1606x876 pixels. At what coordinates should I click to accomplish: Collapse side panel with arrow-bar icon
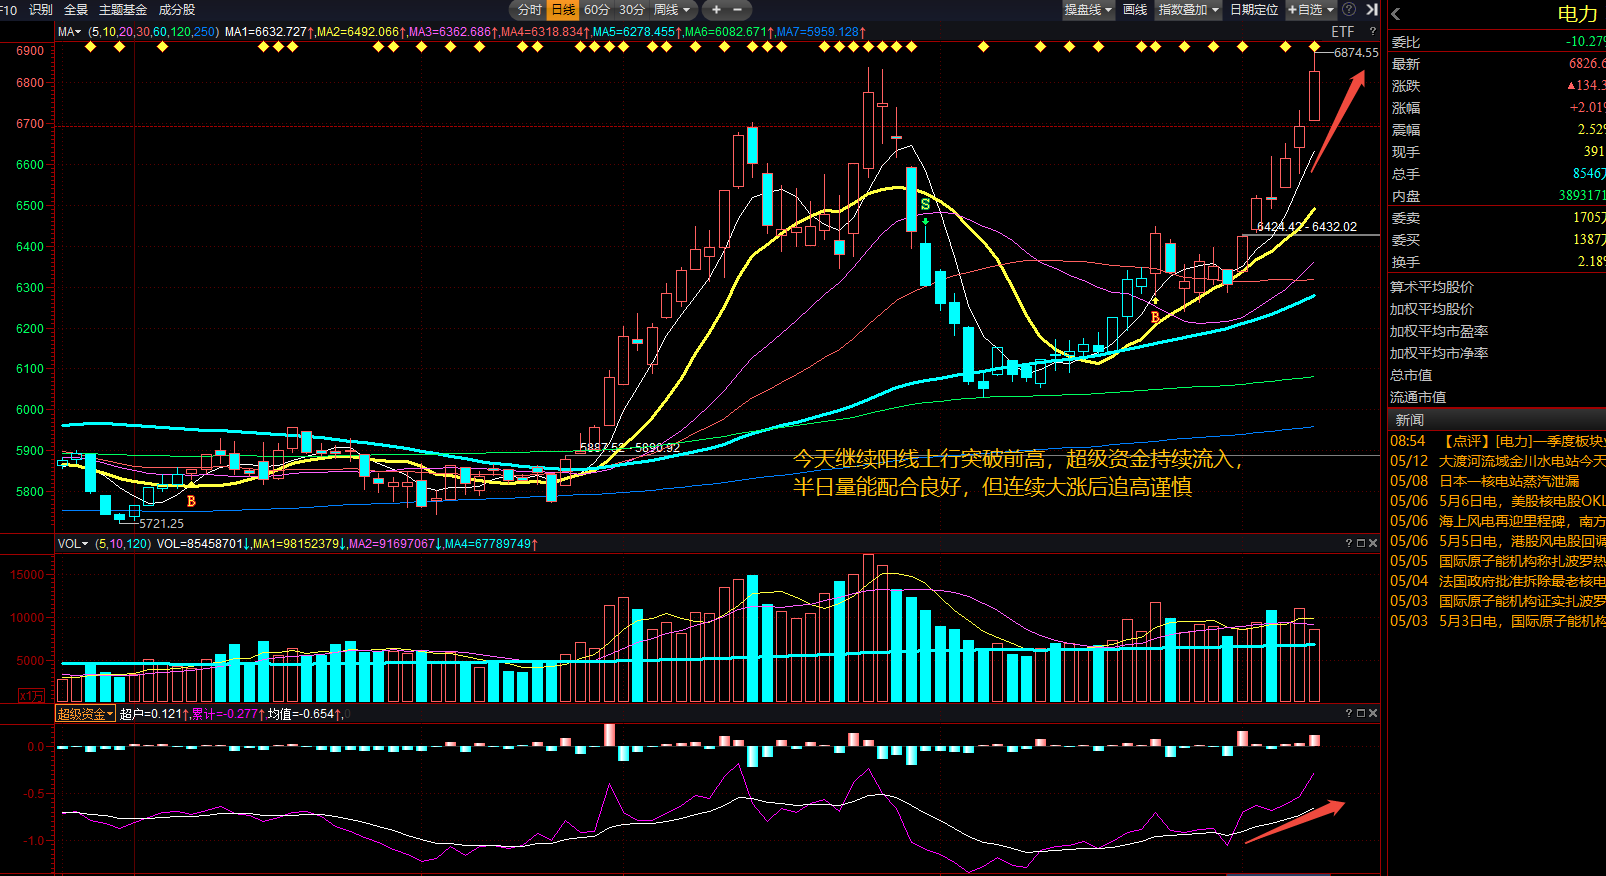1372,10
